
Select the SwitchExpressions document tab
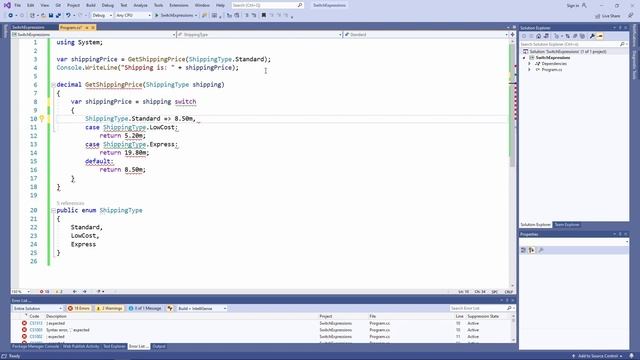point(28,27)
